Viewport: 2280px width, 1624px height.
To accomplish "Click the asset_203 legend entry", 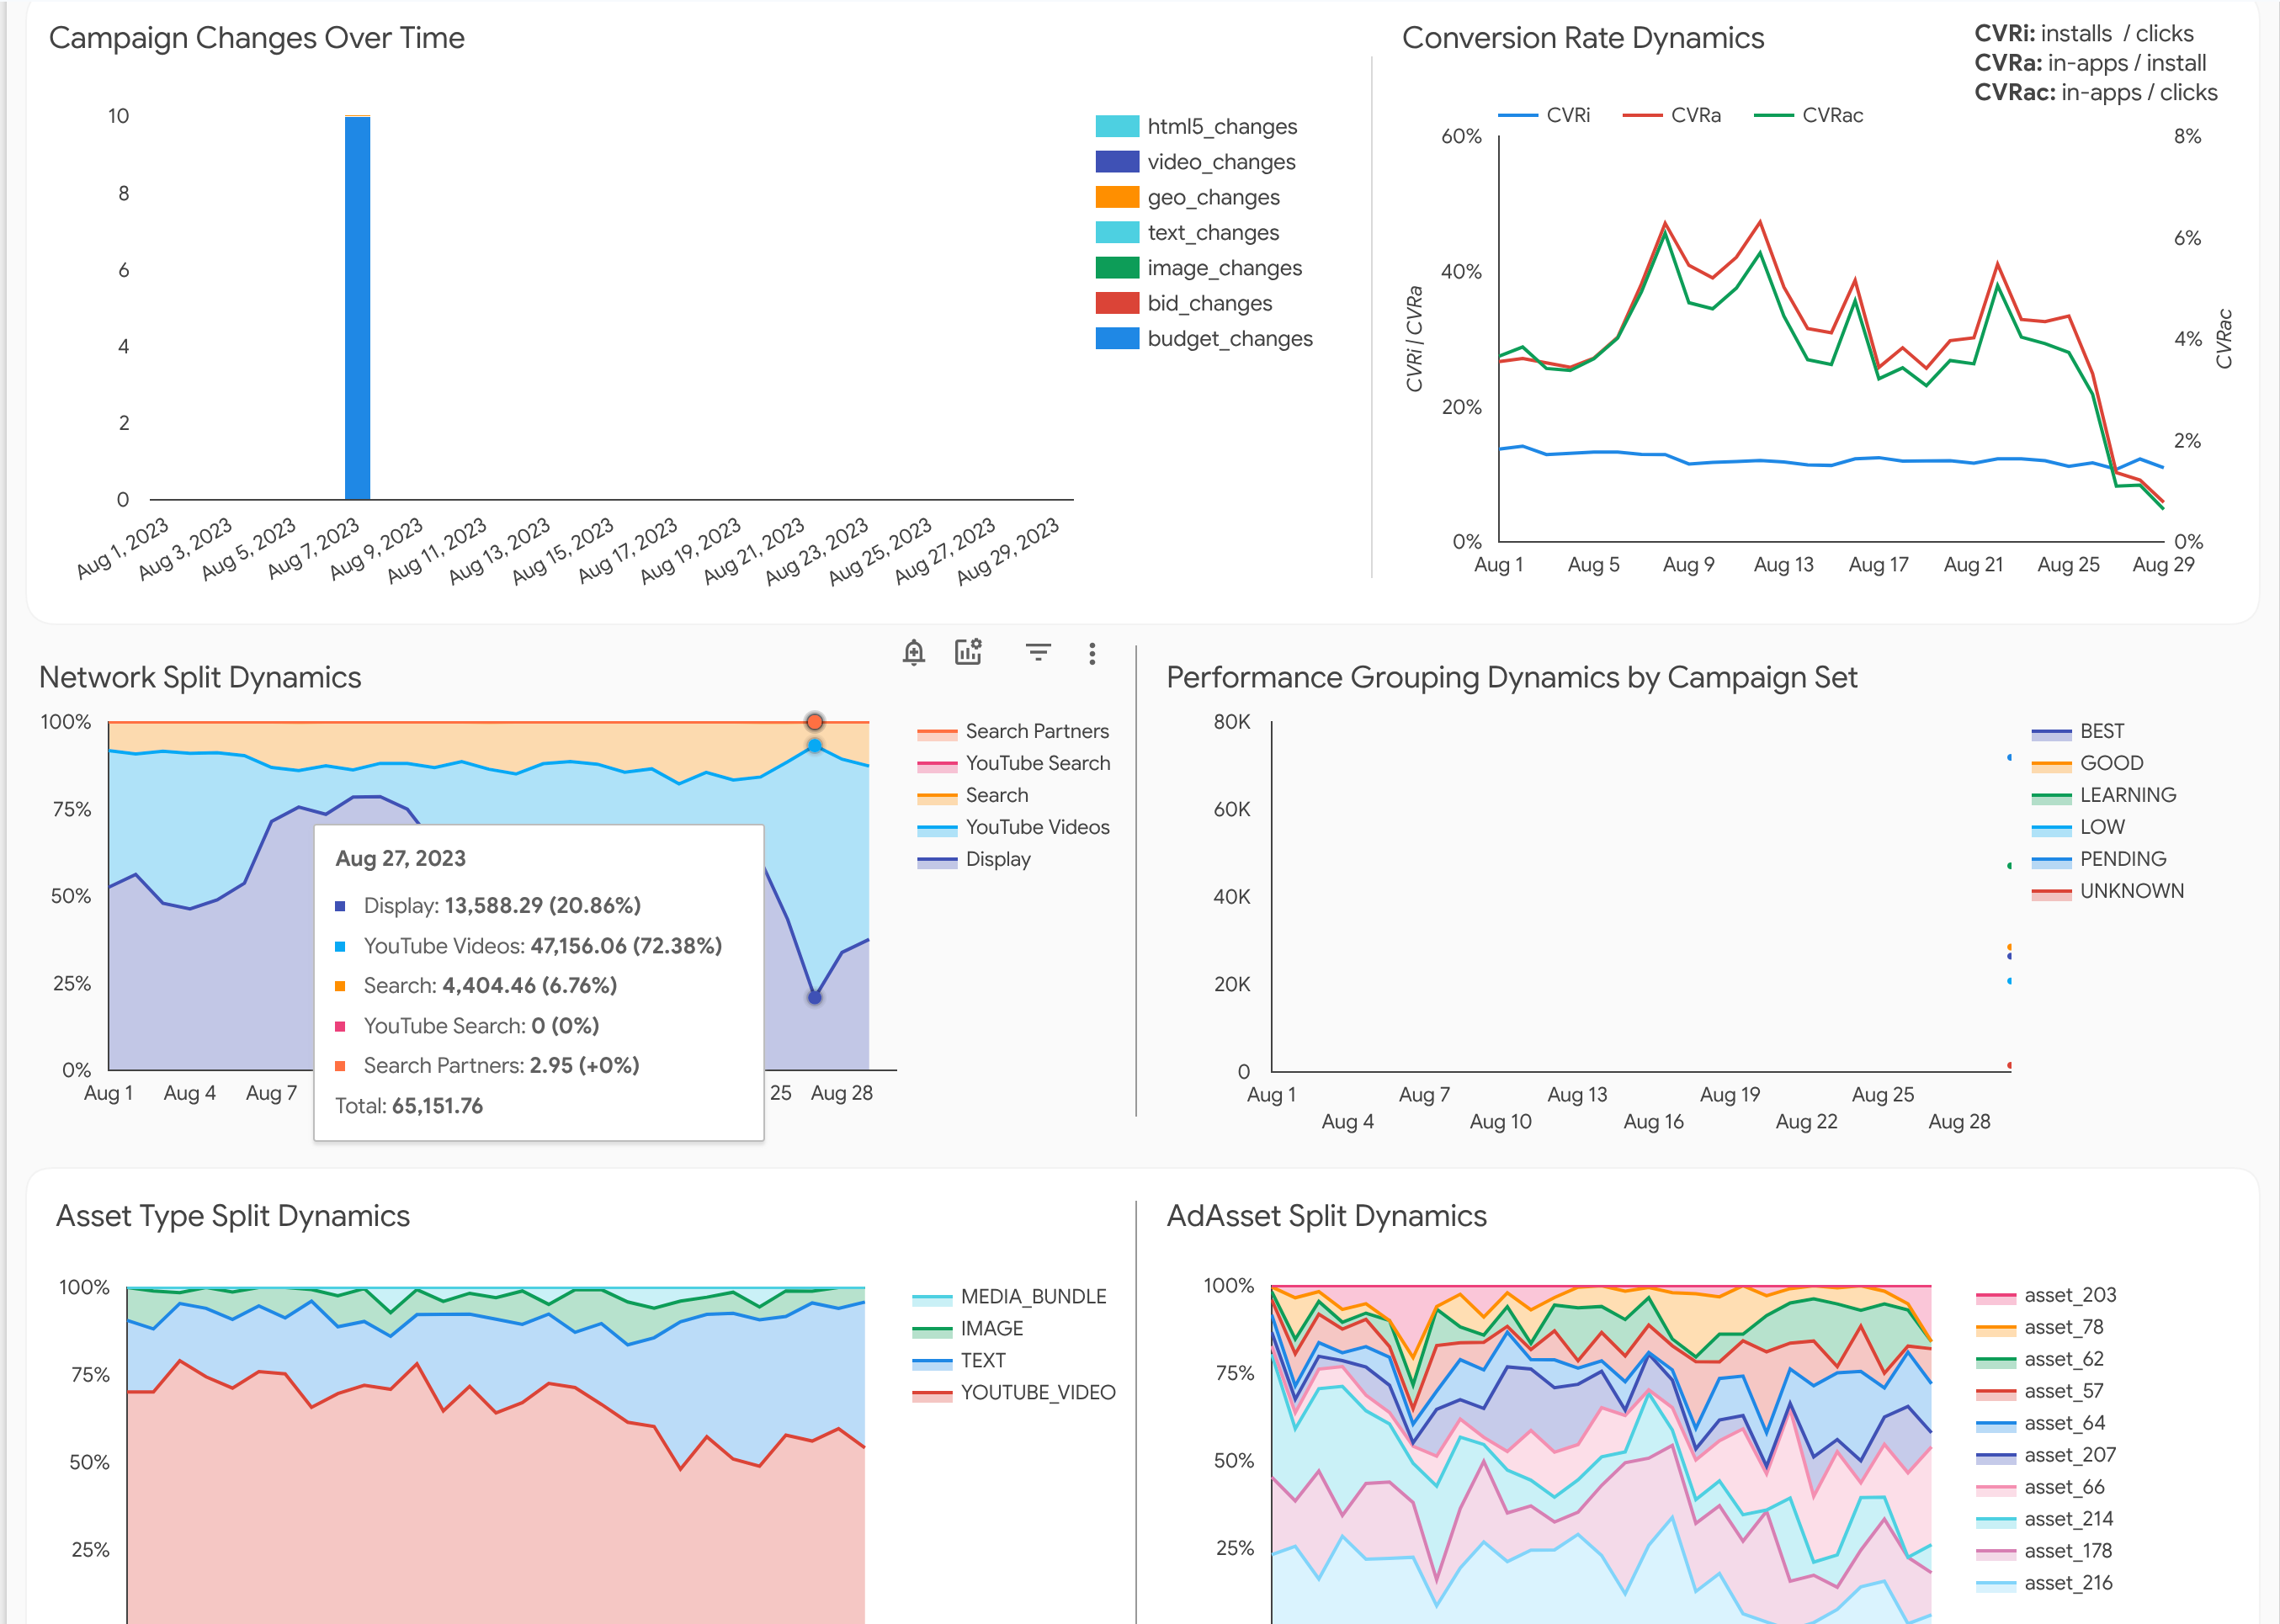I will point(2069,1295).
